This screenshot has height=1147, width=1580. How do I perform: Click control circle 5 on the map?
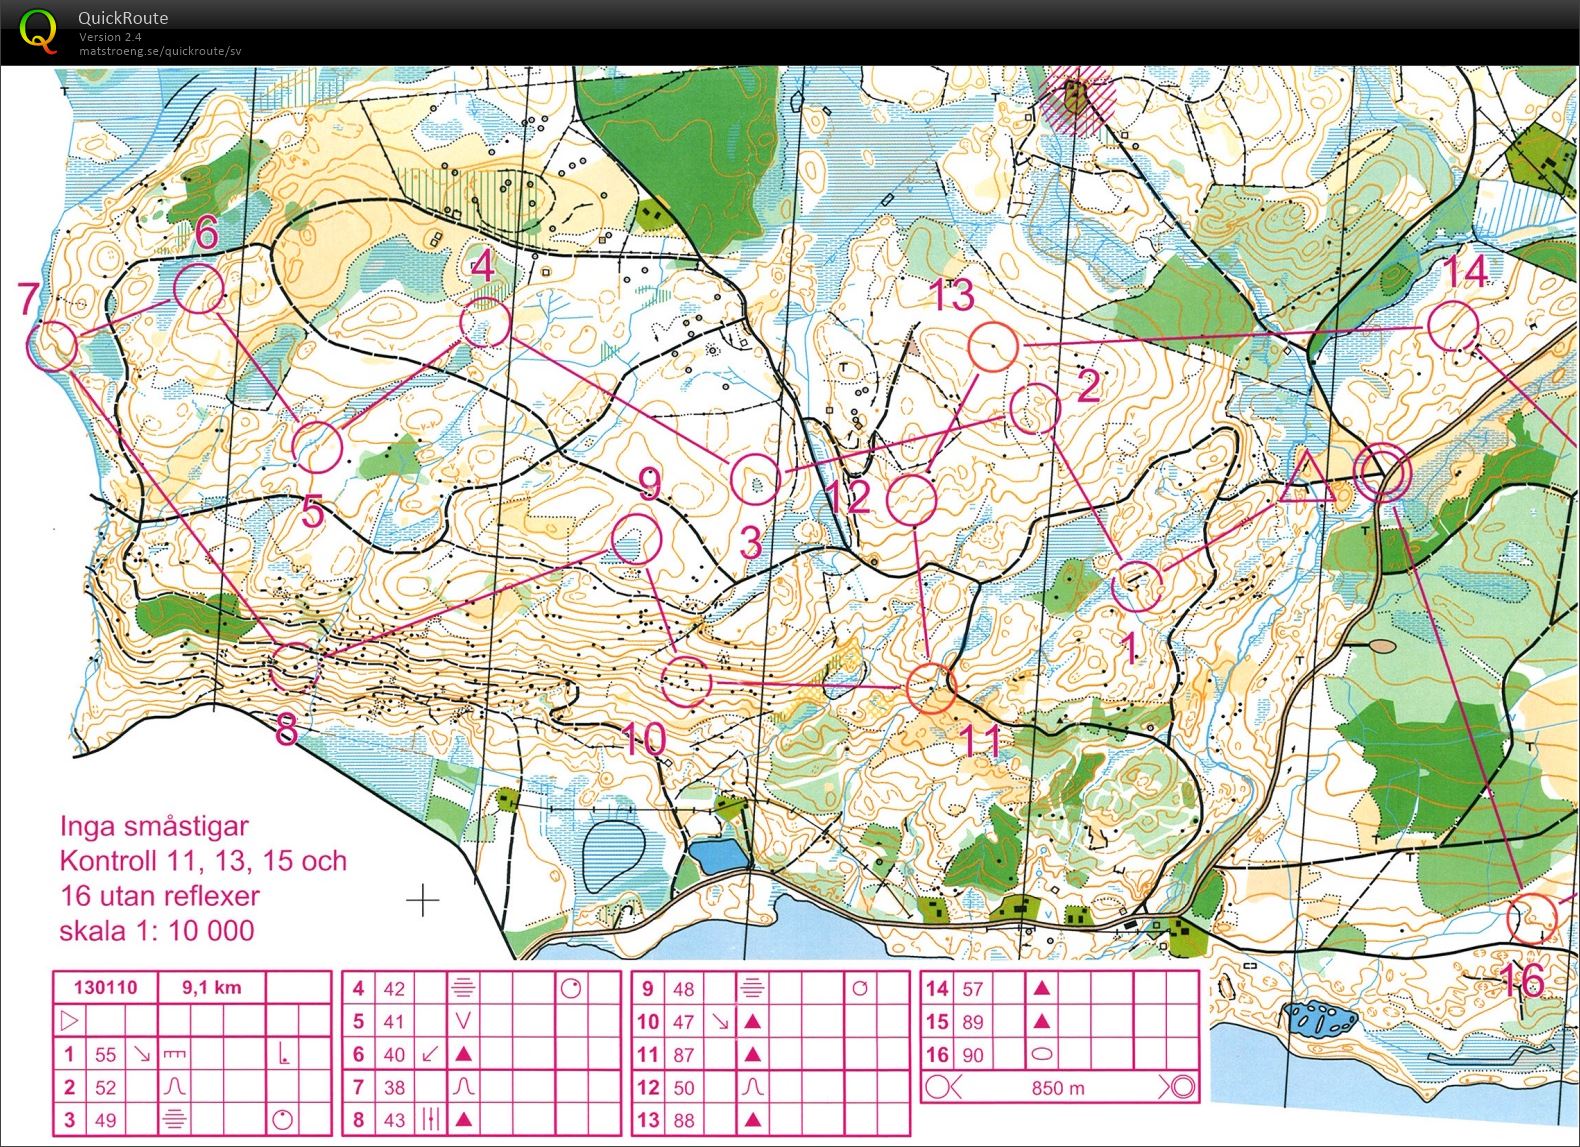tap(318, 447)
